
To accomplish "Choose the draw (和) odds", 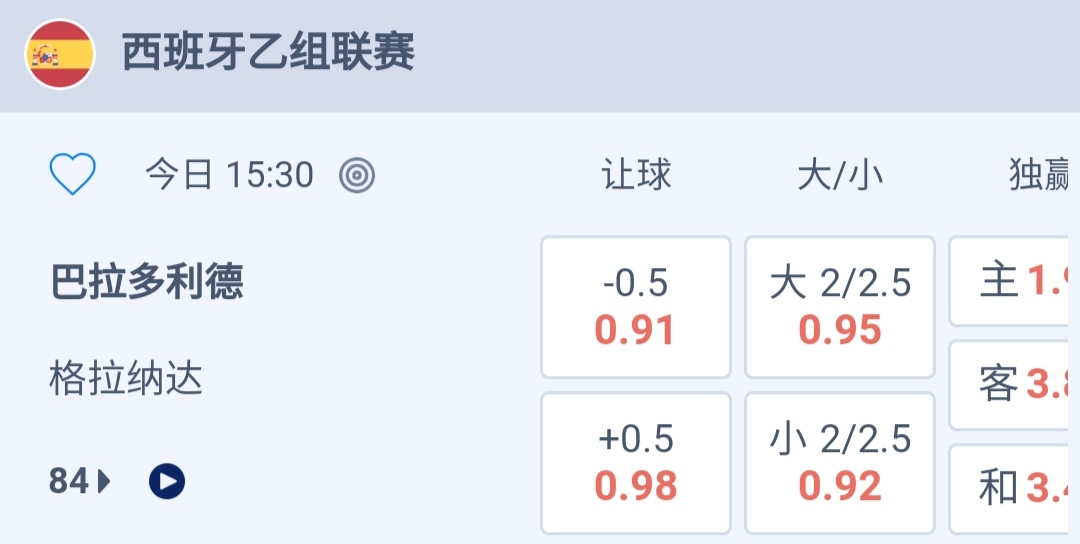I will click(x=1014, y=489).
